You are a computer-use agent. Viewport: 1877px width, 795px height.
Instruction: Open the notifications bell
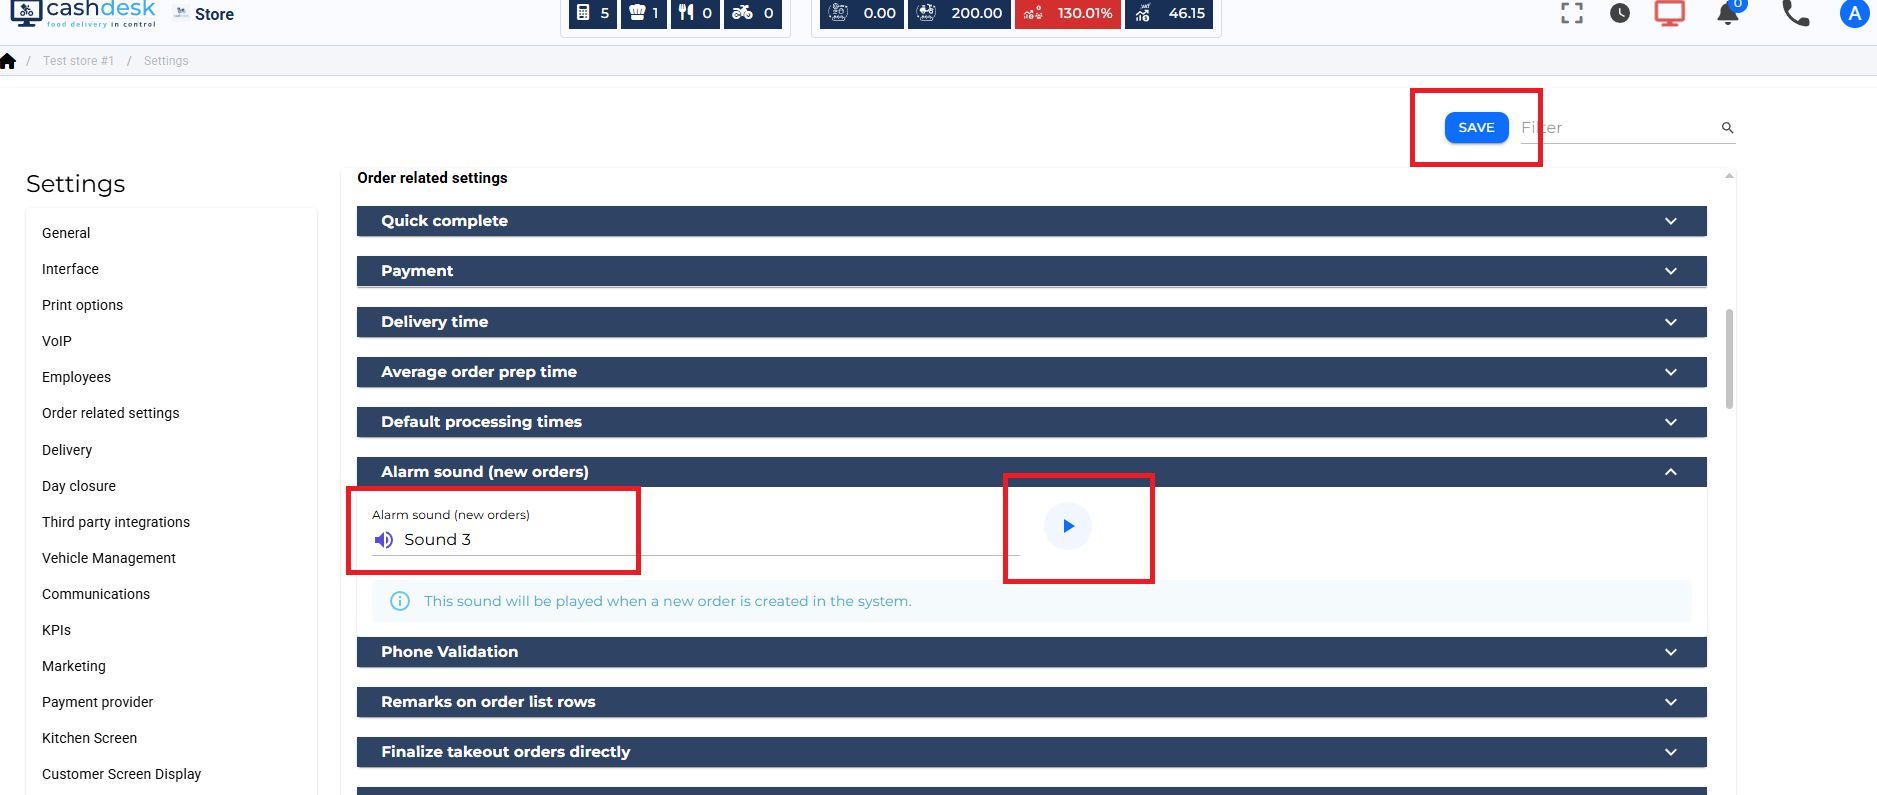(x=1727, y=14)
